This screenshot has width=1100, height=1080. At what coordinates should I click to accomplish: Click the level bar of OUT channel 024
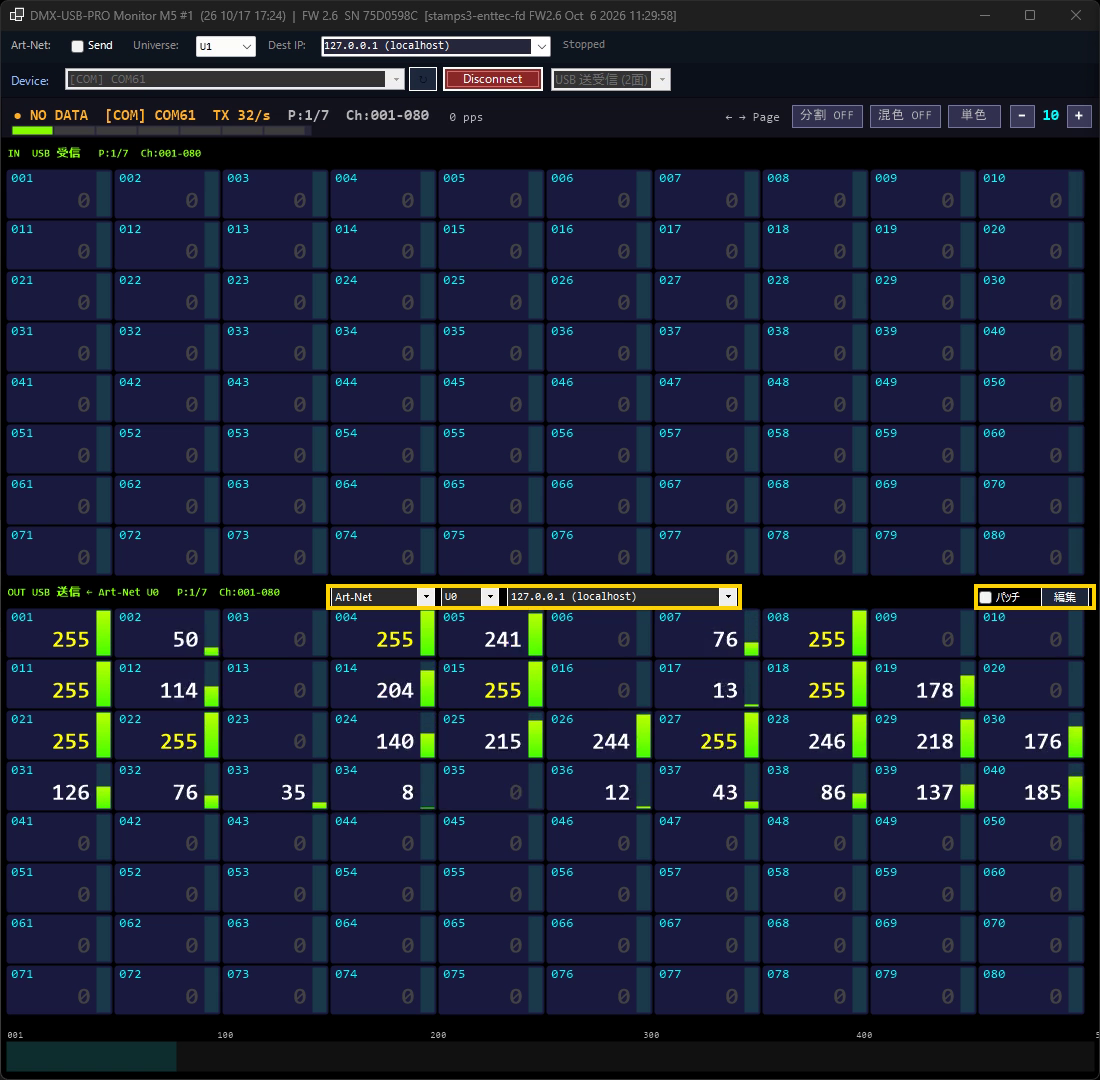coord(427,735)
